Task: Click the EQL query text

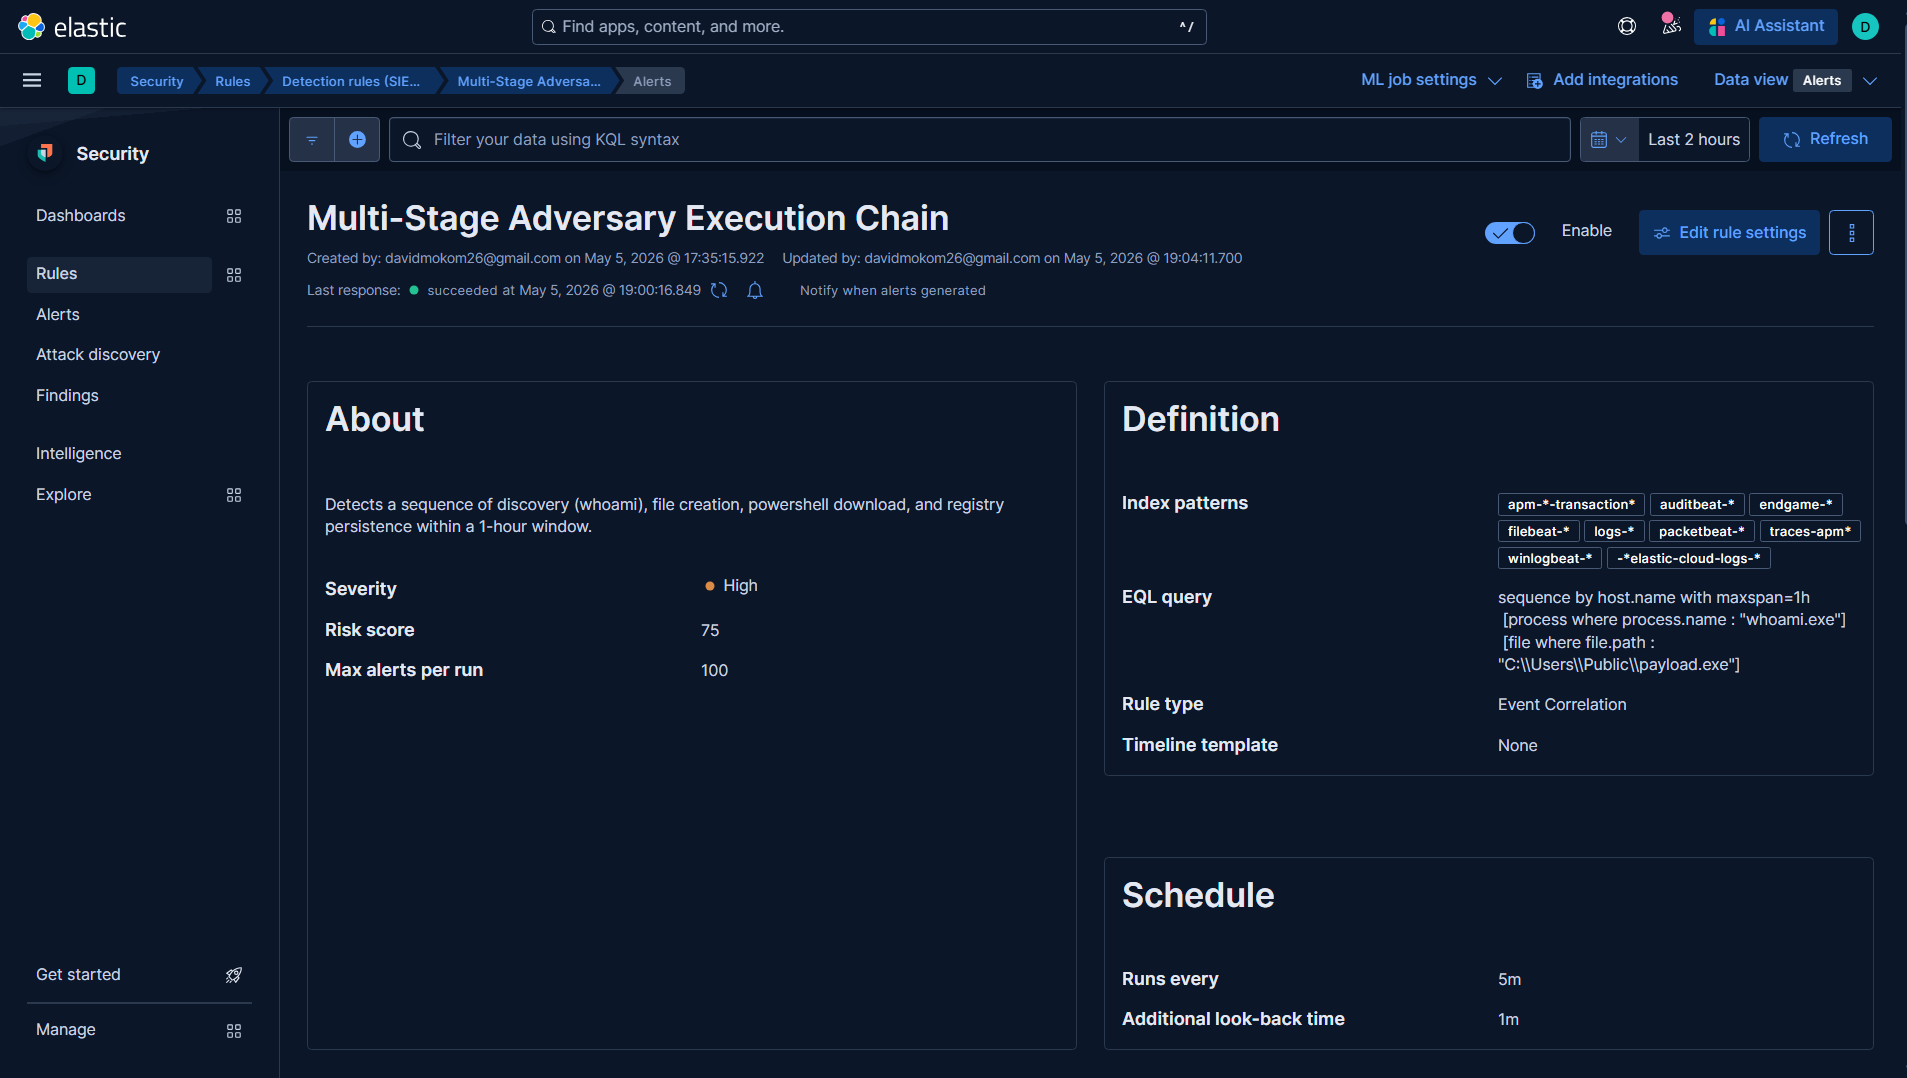Action: [1672, 631]
